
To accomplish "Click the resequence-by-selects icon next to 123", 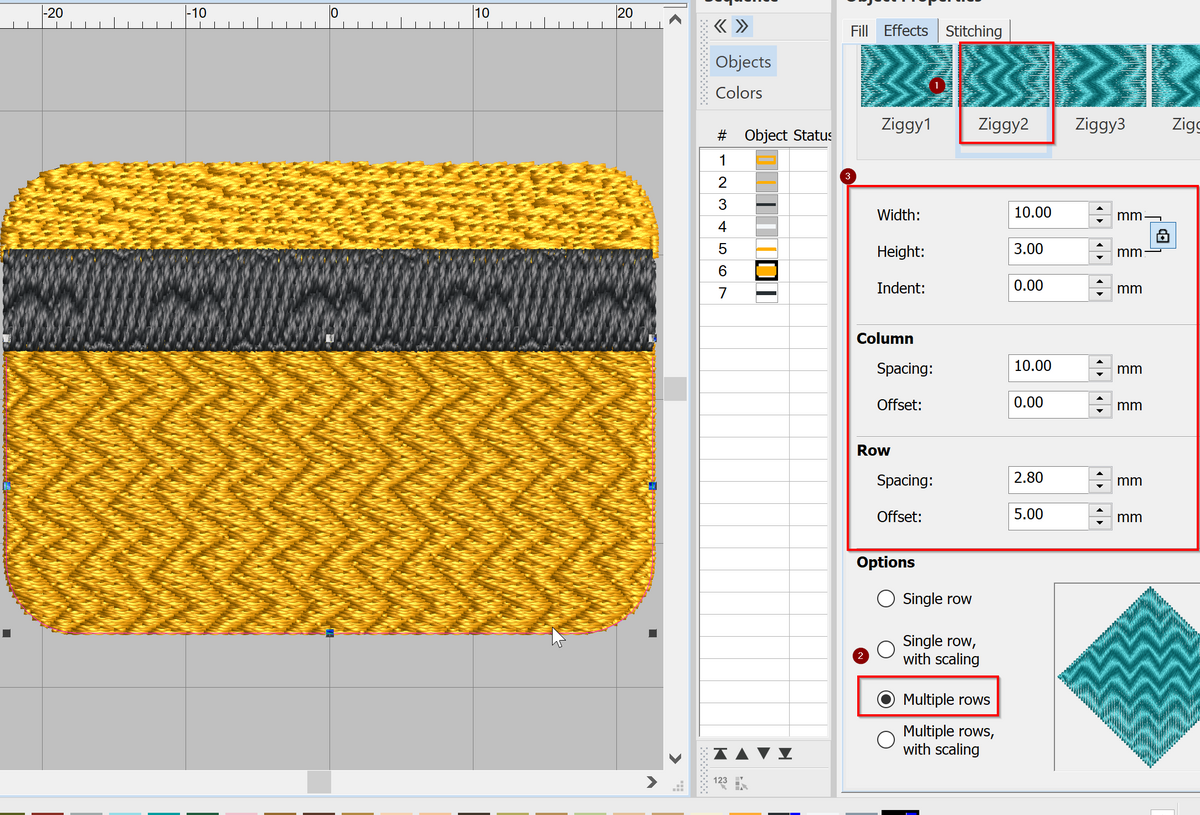I will (741, 785).
